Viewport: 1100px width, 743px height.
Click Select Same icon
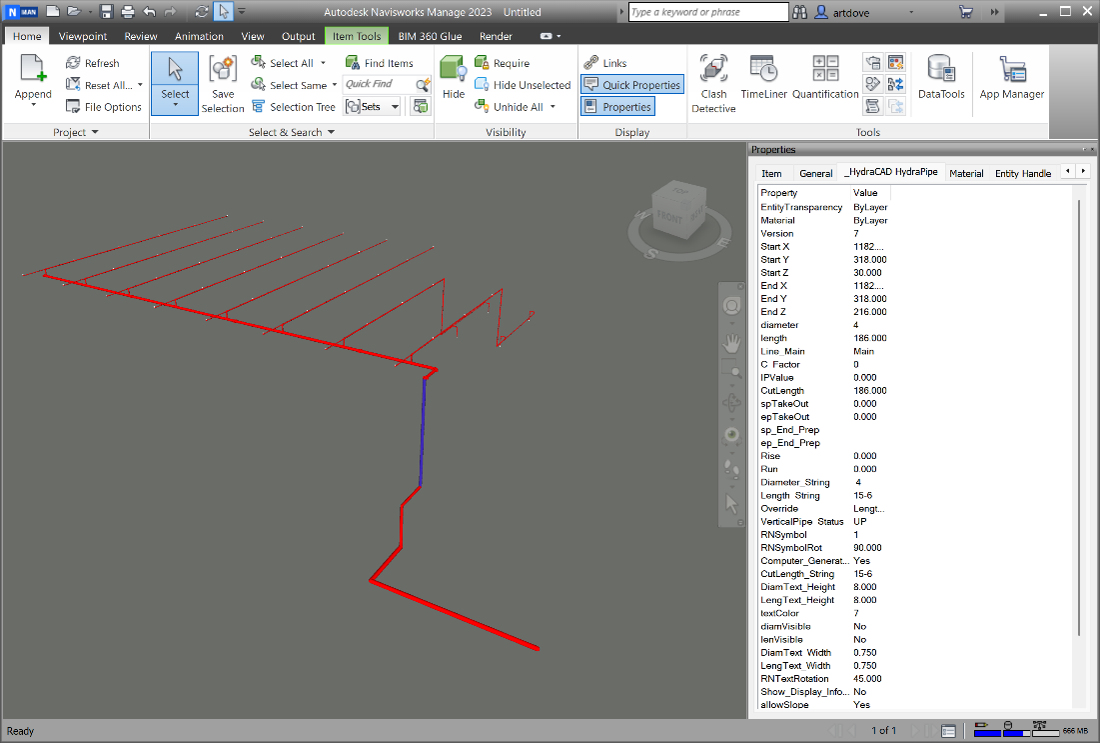258,84
